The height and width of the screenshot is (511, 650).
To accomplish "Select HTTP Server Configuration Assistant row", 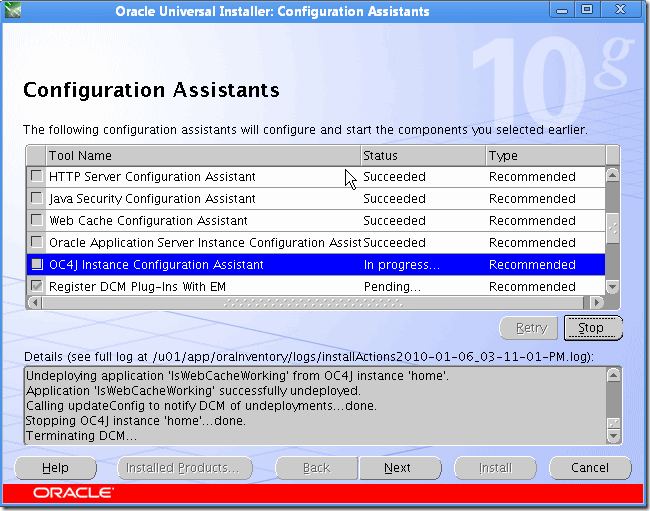I will coord(315,177).
